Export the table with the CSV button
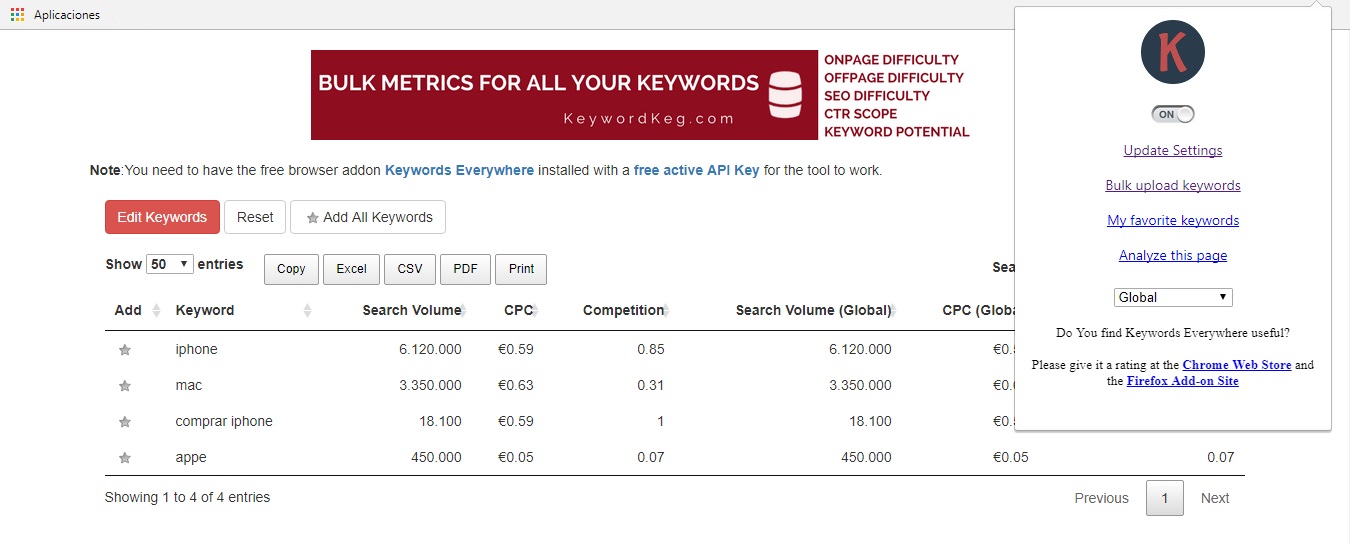Image resolution: width=1350 pixels, height=545 pixels. click(410, 269)
